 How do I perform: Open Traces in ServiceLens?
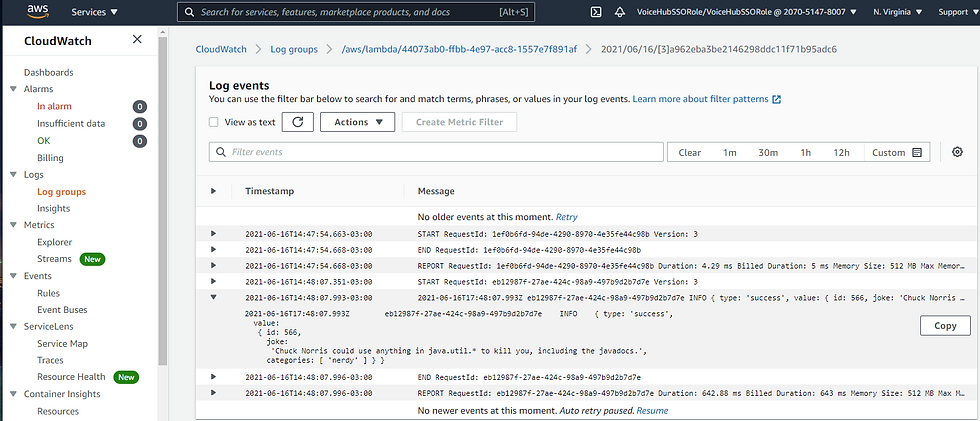[50, 360]
